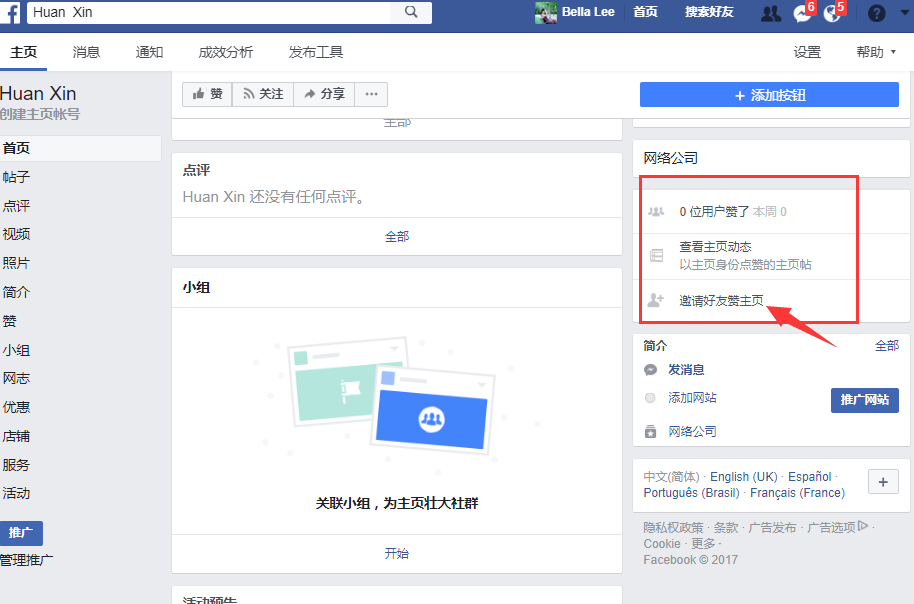Click the 推广网站 button
Screen dimensions: 914x604
[864, 400]
